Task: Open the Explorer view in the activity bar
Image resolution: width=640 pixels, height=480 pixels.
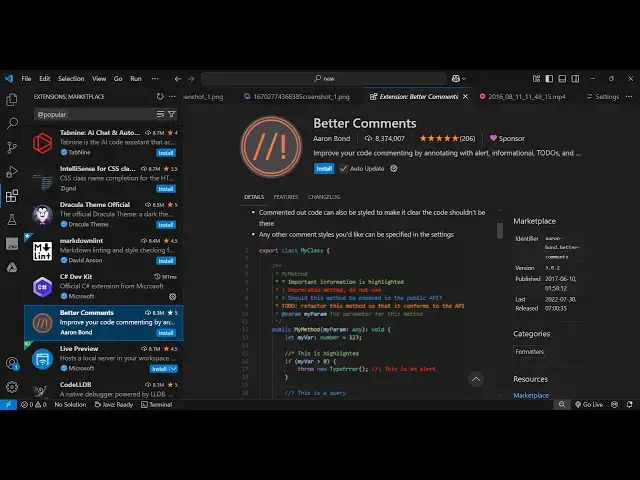Action: (x=12, y=100)
